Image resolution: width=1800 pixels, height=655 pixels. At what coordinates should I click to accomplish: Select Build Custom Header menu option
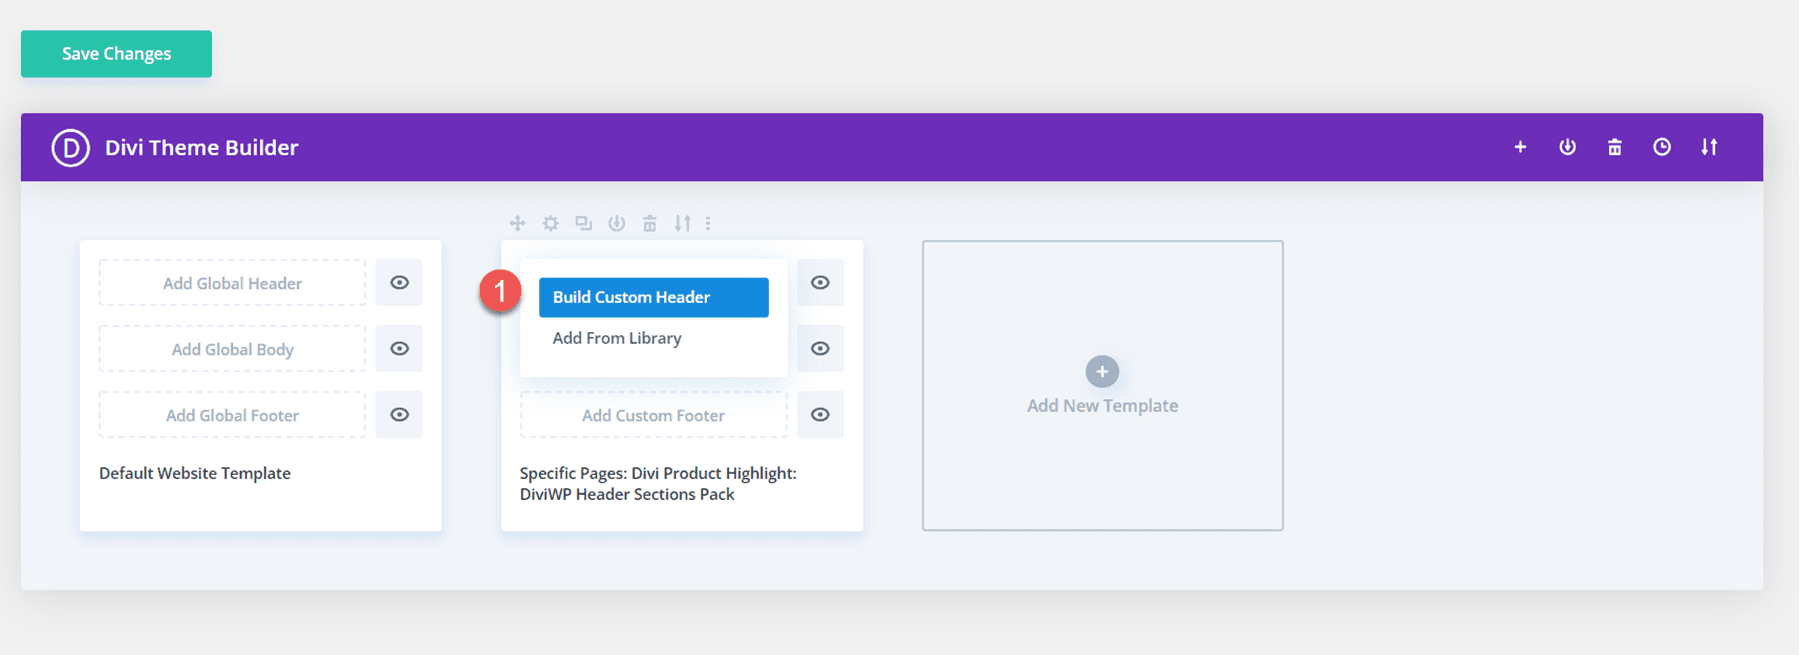click(x=654, y=297)
